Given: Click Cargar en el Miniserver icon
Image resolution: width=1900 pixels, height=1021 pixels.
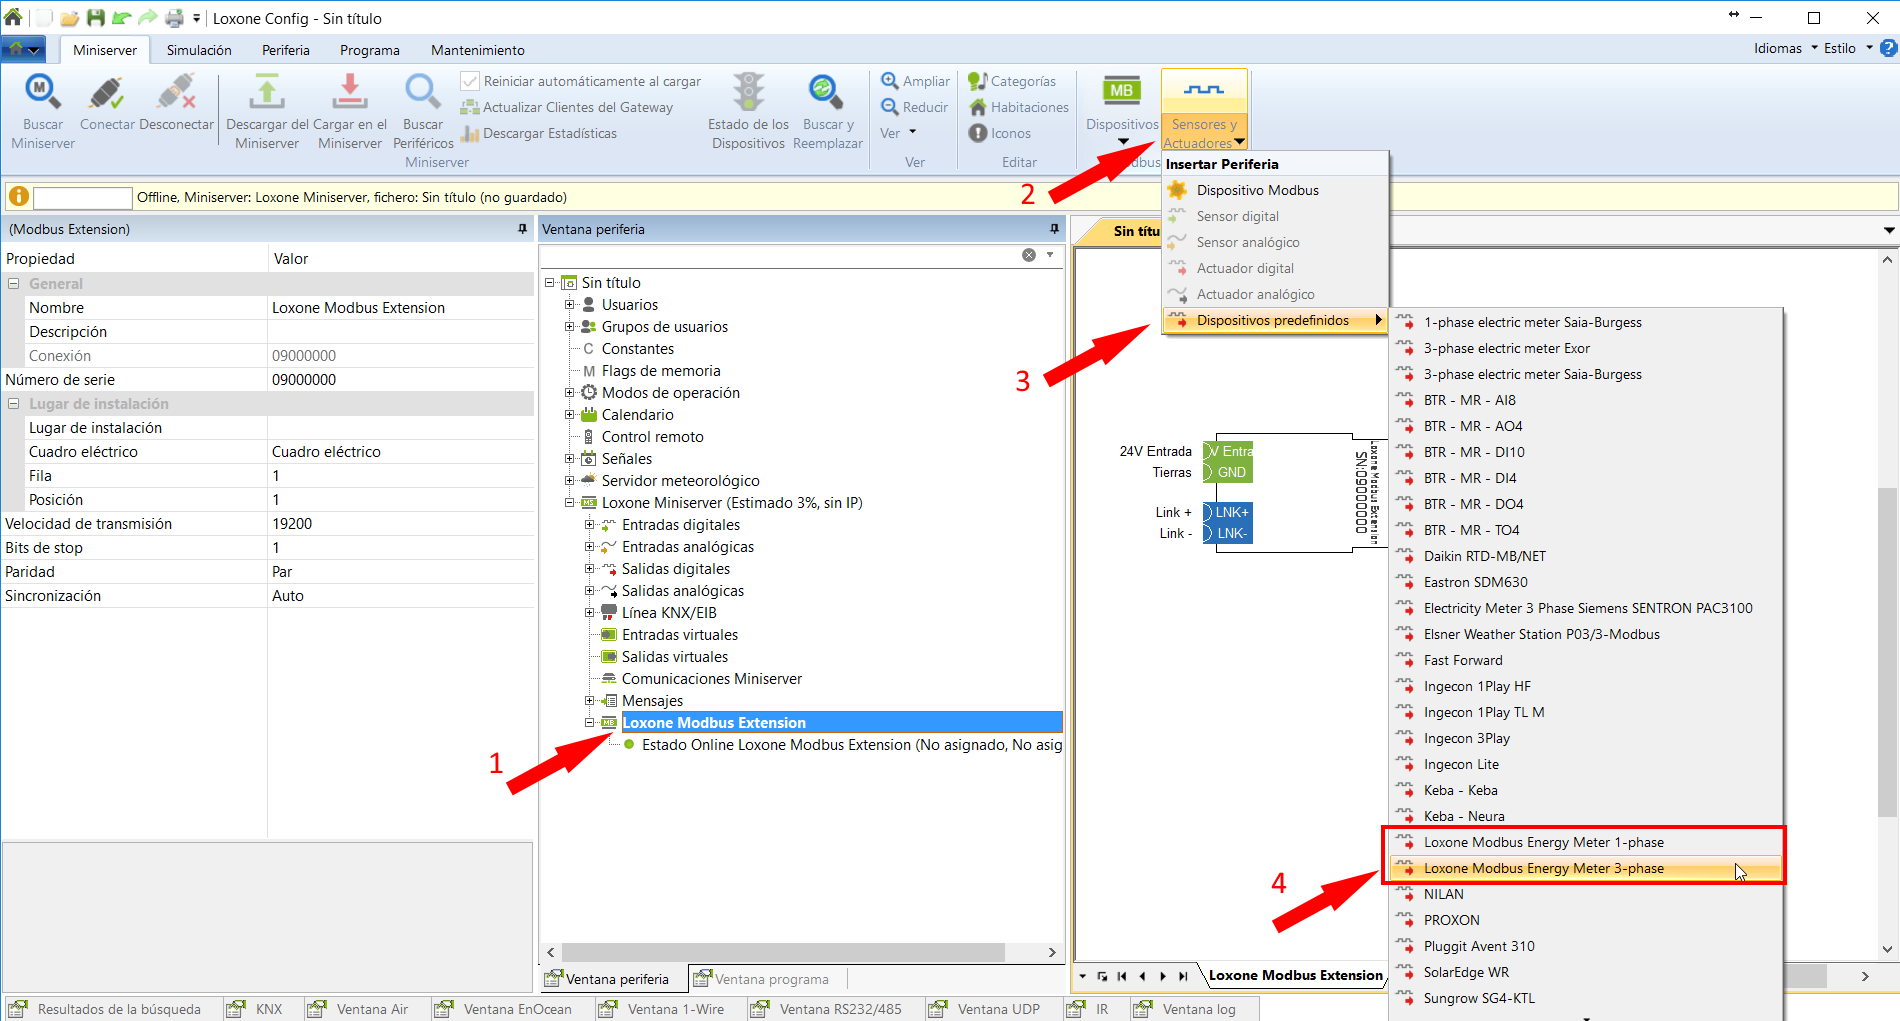Looking at the screenshot, I should pos(349,93).
